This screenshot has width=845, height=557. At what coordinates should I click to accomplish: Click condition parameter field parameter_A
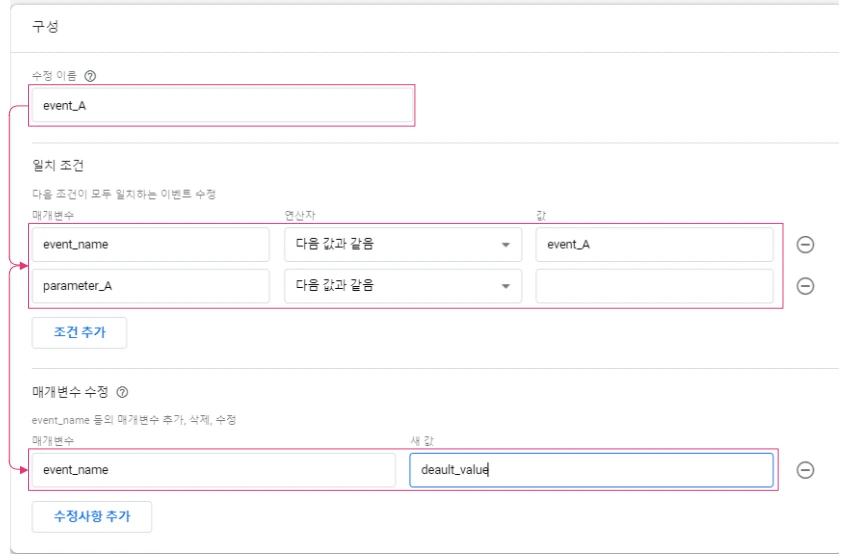tap(150, 286)
